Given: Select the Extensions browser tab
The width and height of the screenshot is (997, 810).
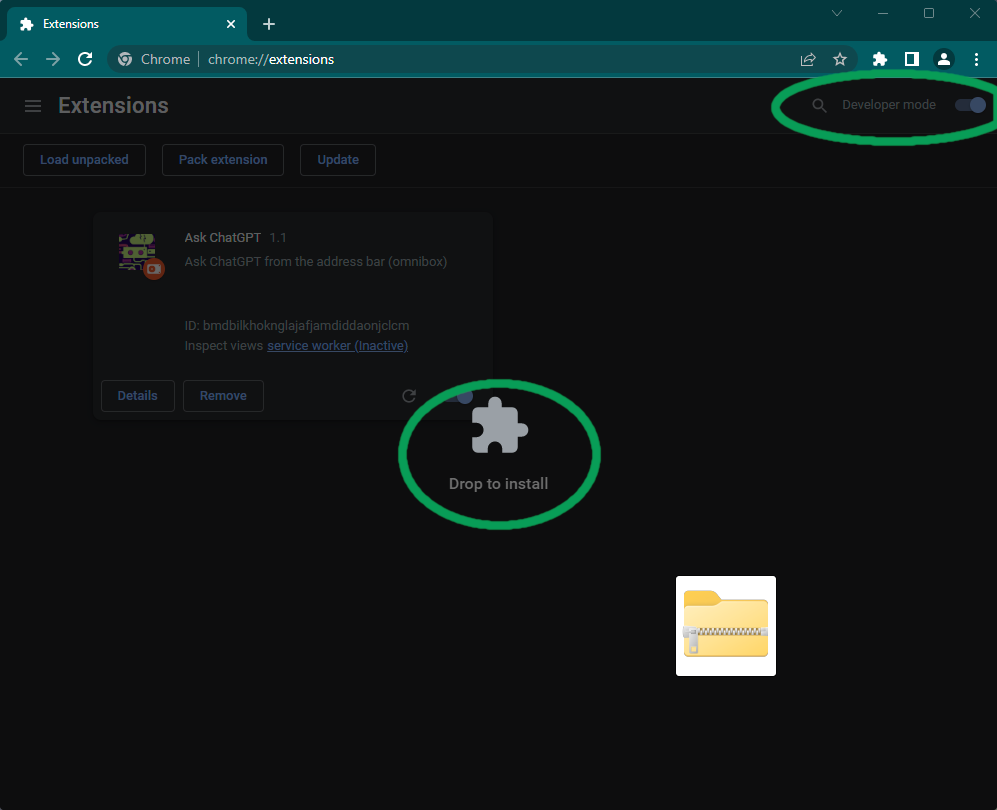Looking at the screenshot, I should (127, 24).
